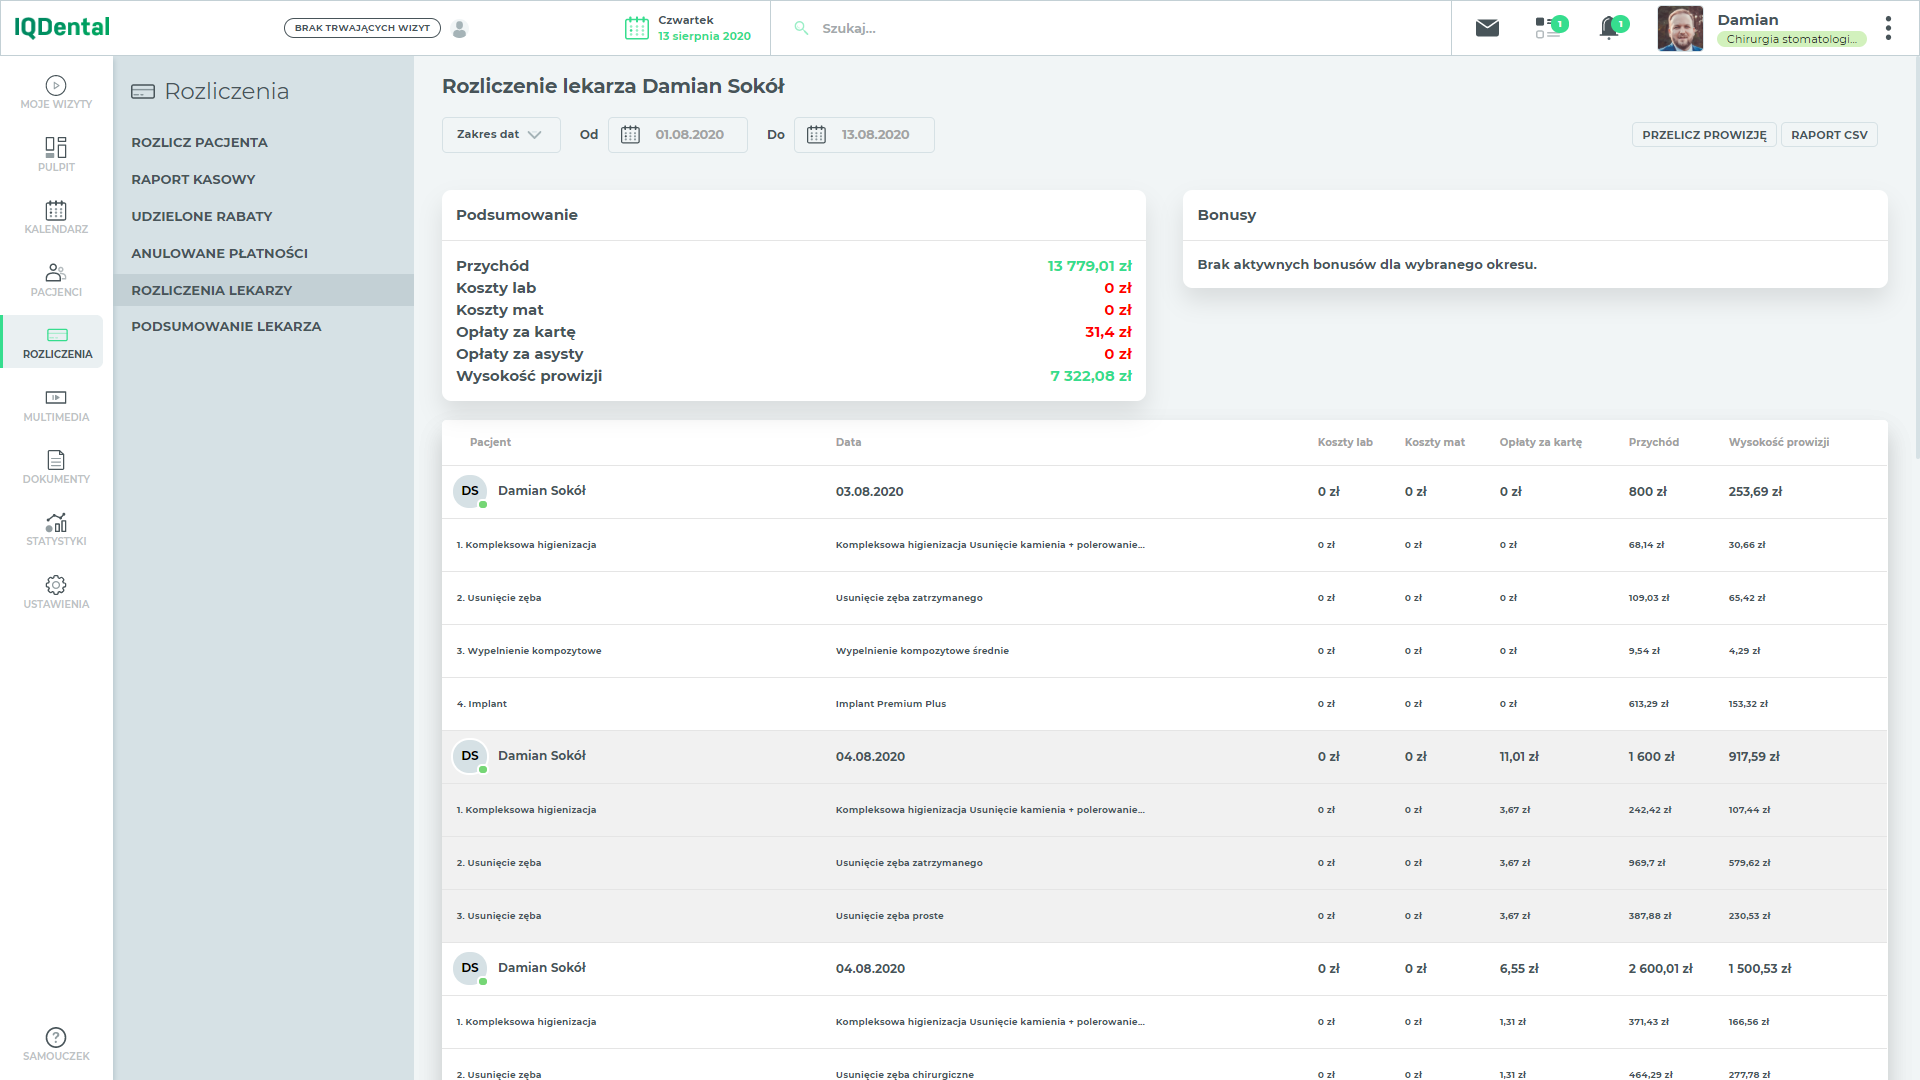The width and height of the screenshot is (1920, 1080).
Task: Click DS avatar in 917,59 zł row
Action: click(470, 756)
